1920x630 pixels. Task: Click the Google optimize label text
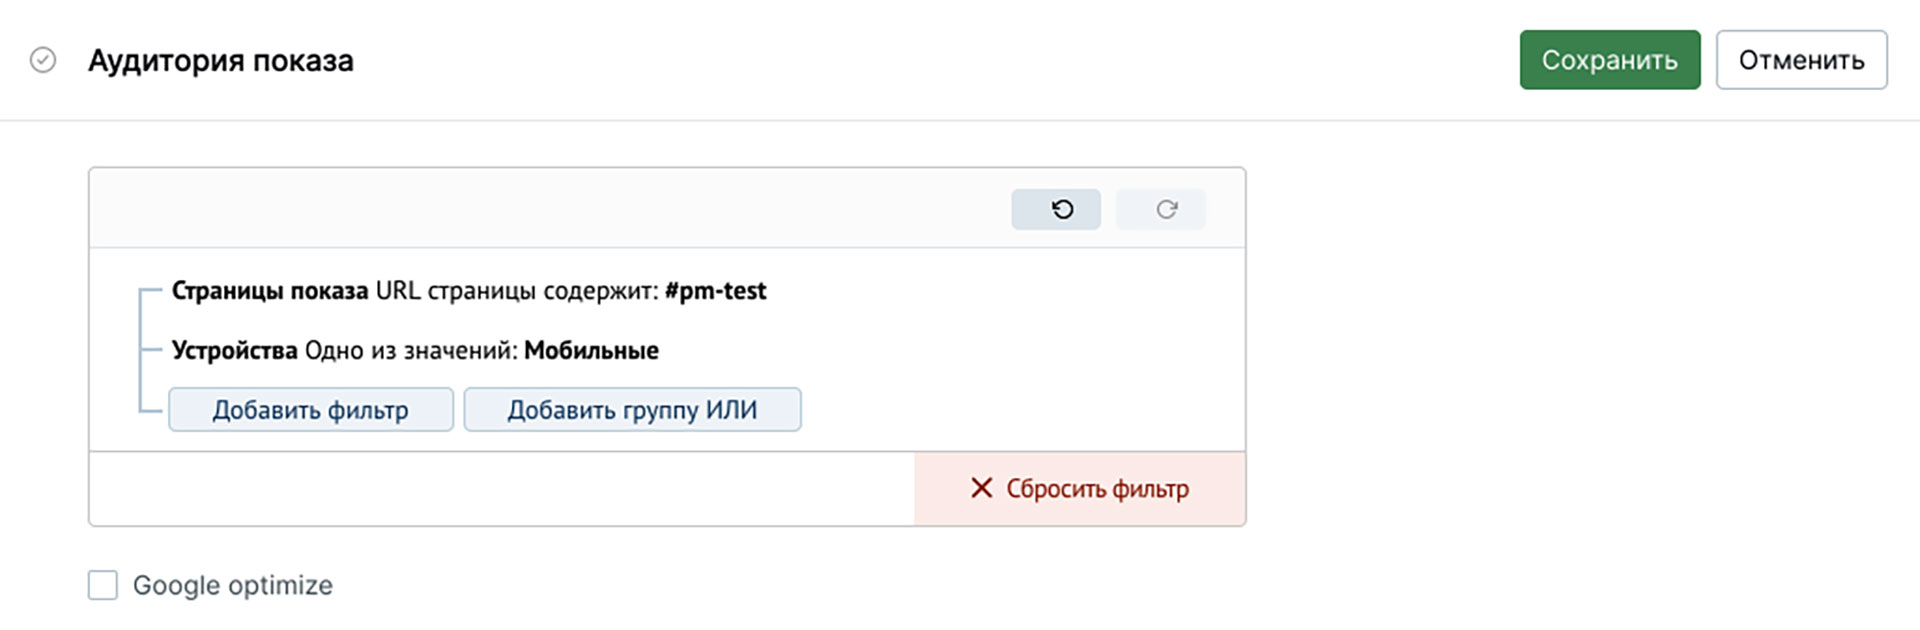pyautogui.click(x=233, y=585)
